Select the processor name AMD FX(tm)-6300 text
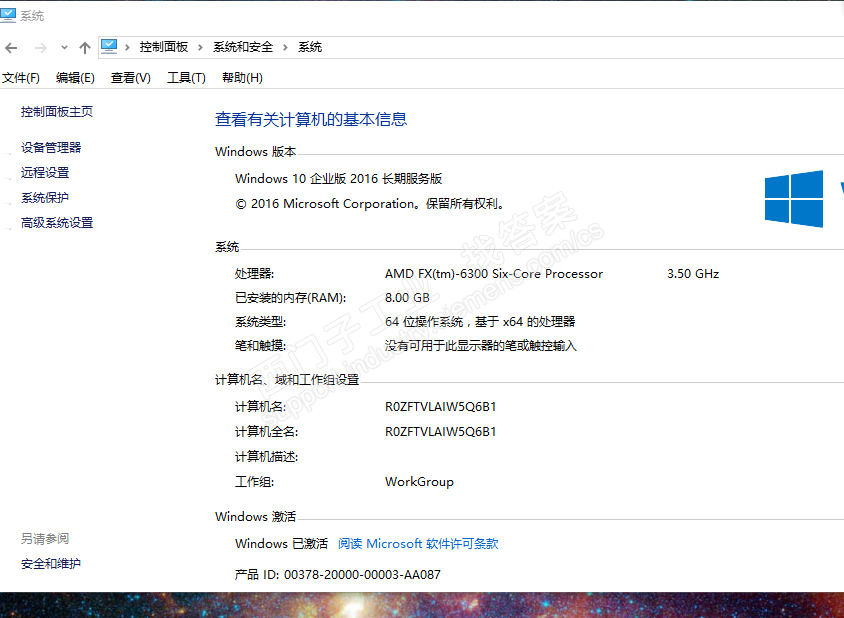This screenshot has height=618, width=844. click(x=494, y=273)
